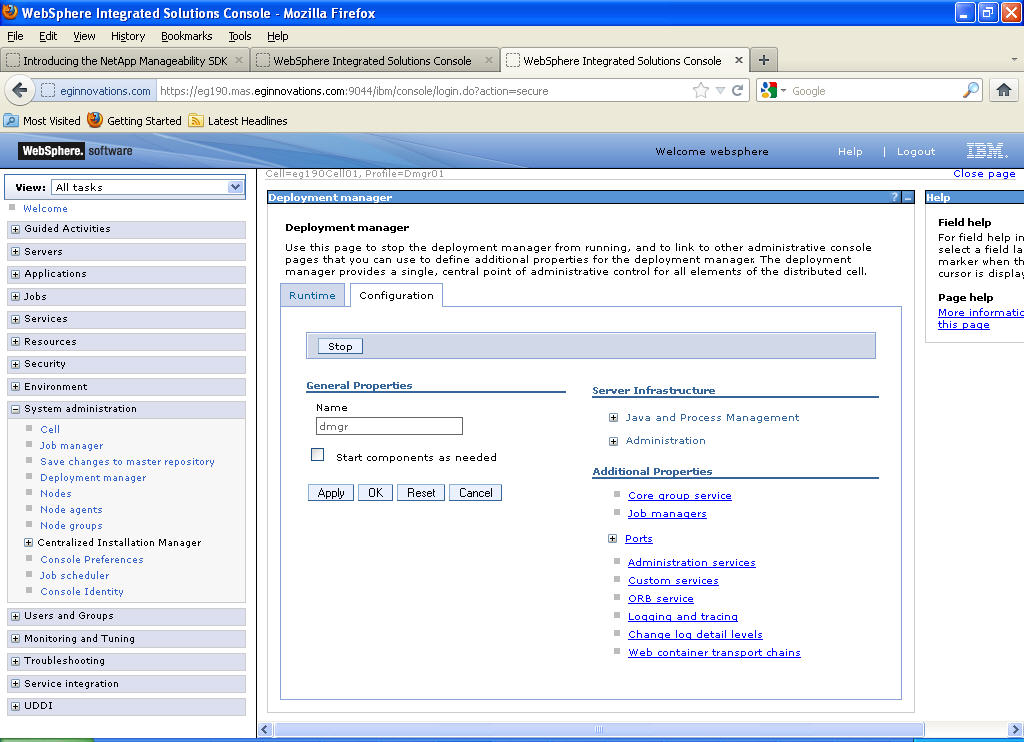Open the Tools menu
The height and width of the screenshot is (742, 1024).
point(240,36)
